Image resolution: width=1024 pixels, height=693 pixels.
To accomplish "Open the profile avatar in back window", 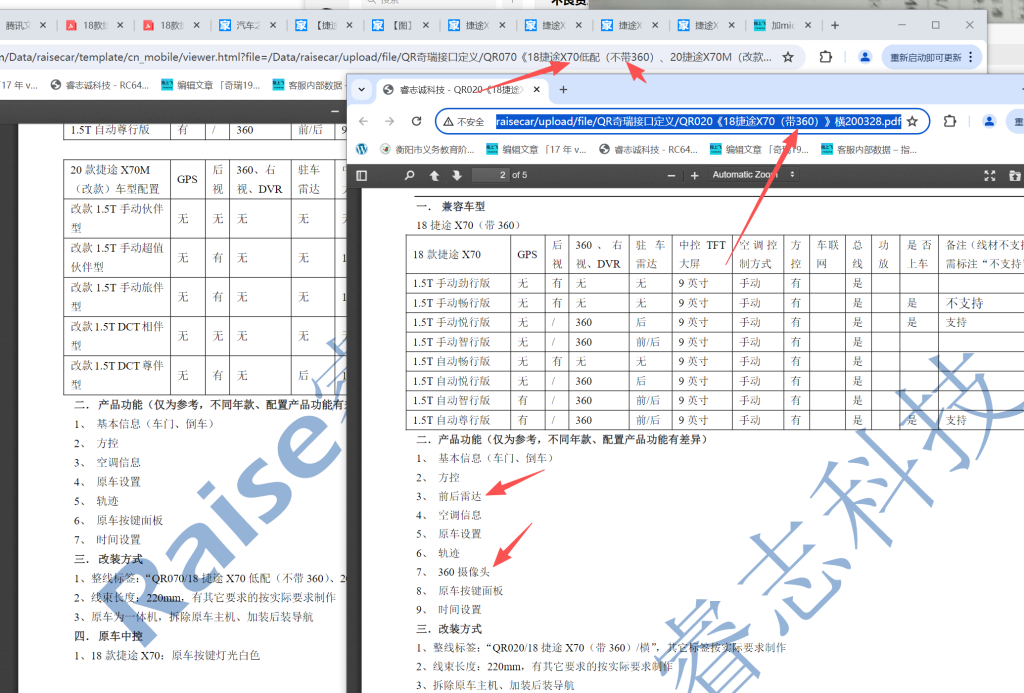I will point(865,57).
